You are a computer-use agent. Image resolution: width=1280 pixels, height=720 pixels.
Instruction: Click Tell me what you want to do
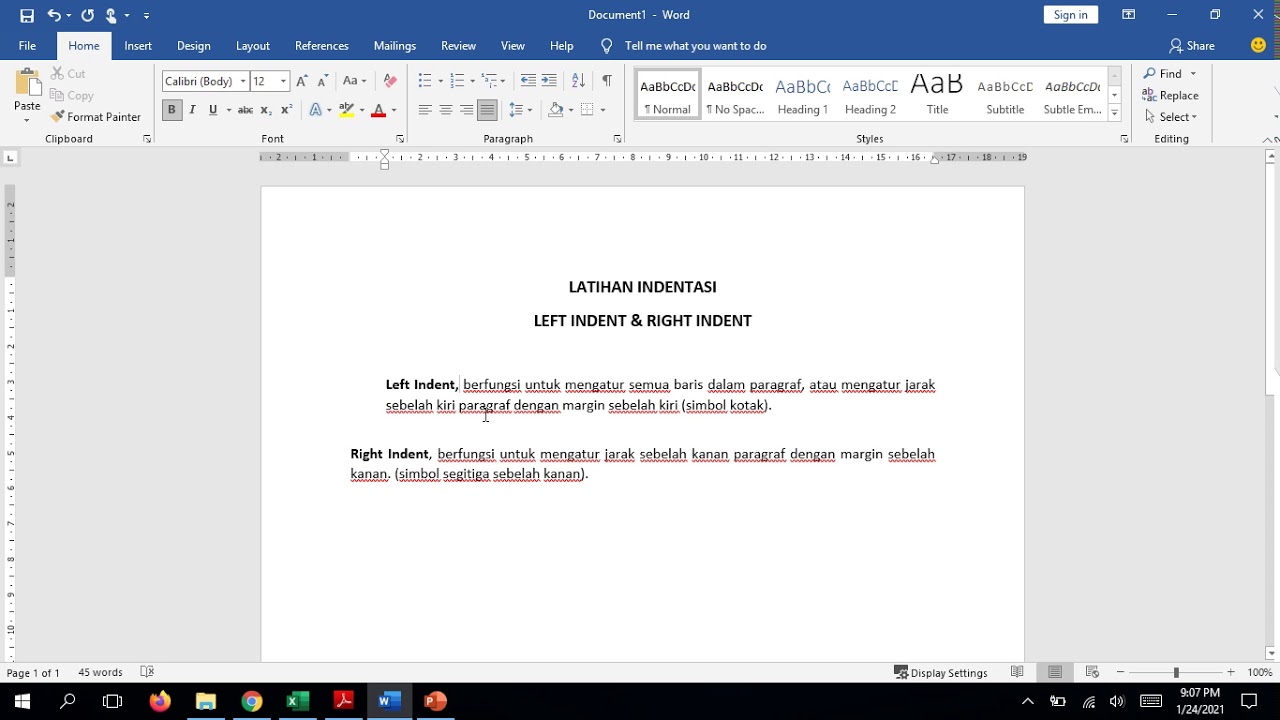695,46
